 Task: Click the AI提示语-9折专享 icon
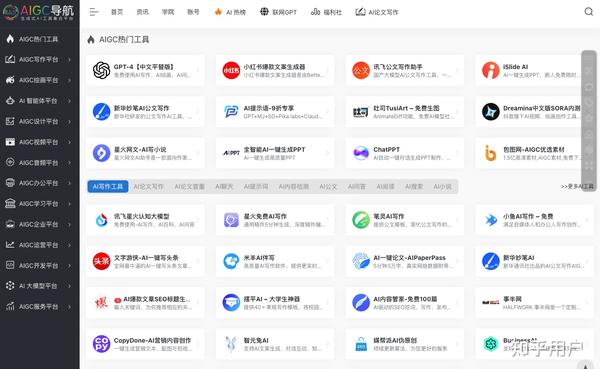231,112
